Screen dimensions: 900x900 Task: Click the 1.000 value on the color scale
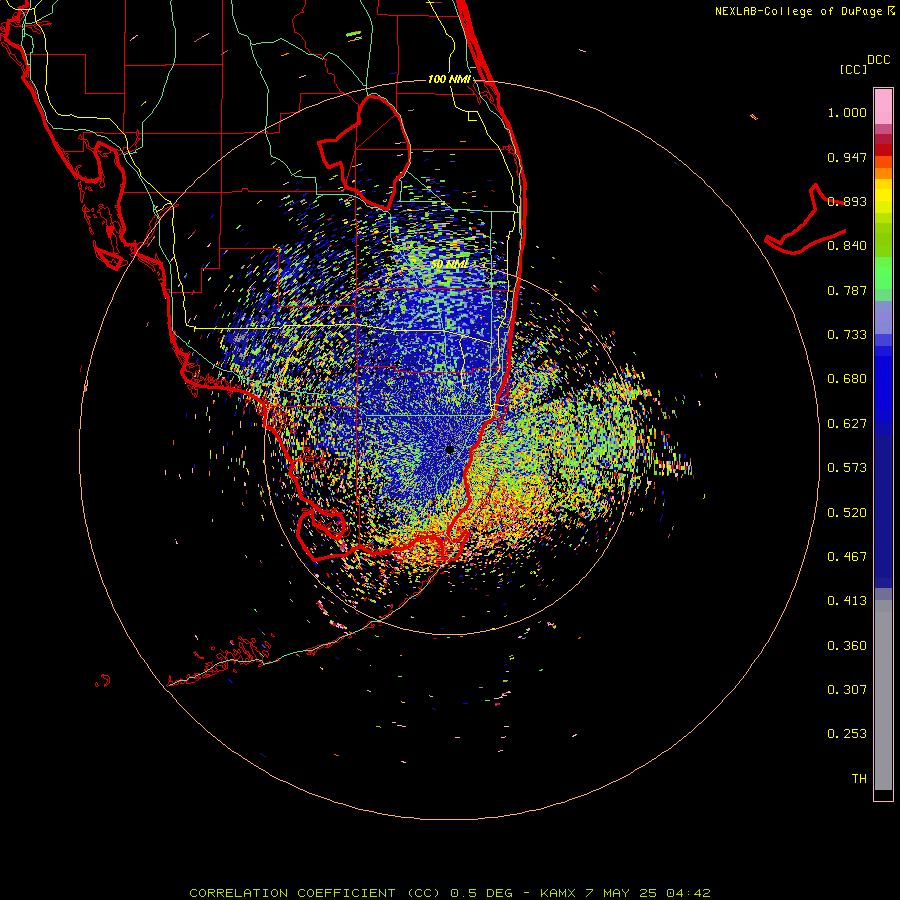coord(847,112)
